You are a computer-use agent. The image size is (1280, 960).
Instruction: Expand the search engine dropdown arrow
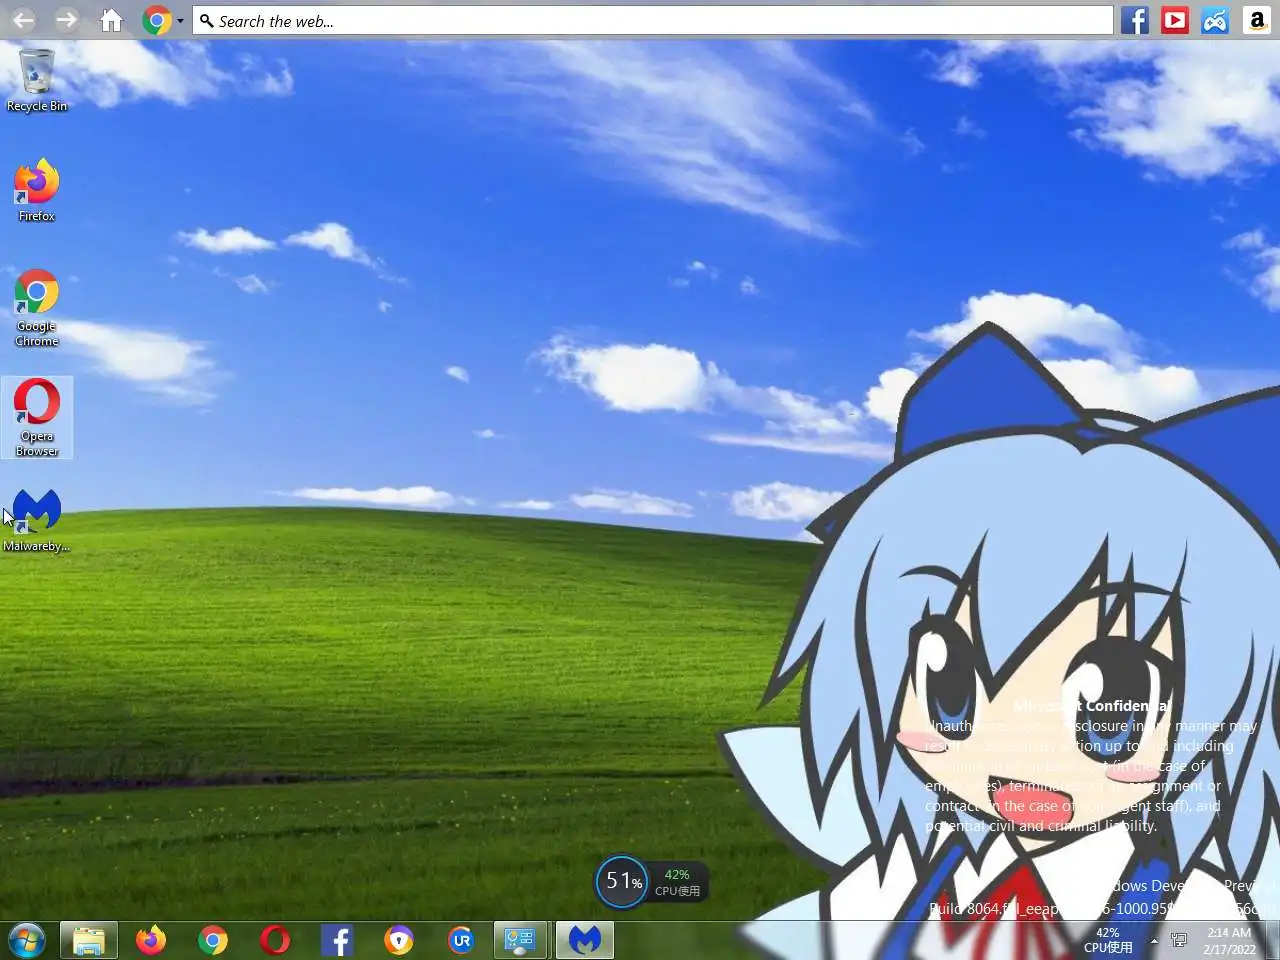[180, 20]
